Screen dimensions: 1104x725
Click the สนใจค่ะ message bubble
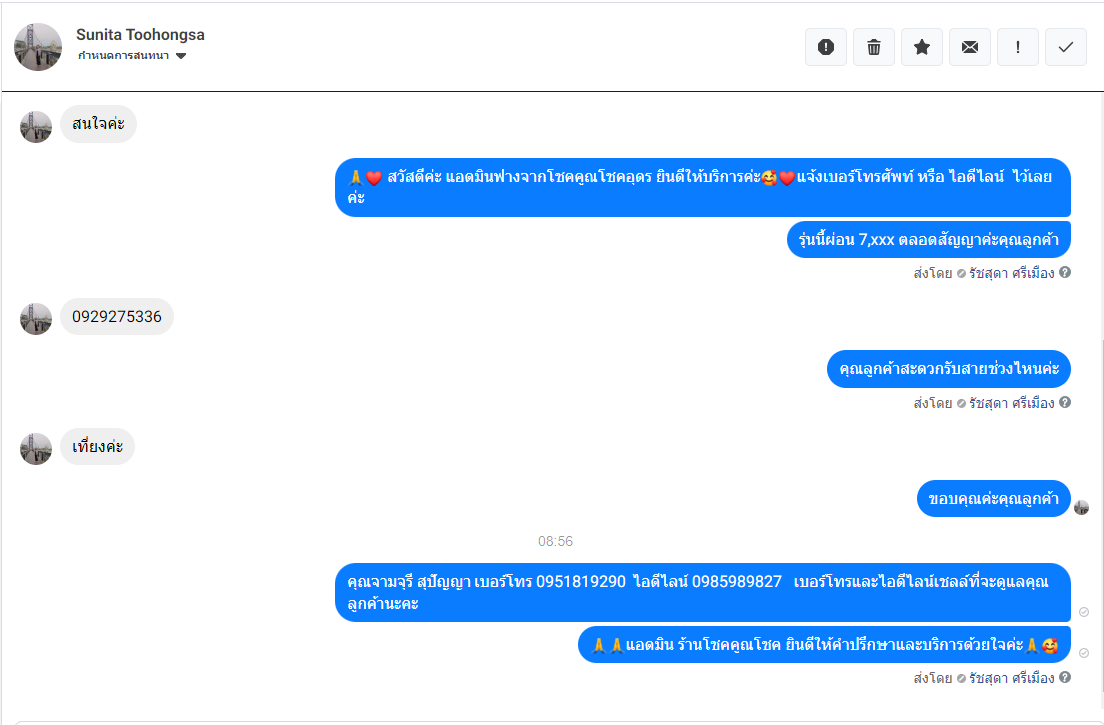[98, 124]
